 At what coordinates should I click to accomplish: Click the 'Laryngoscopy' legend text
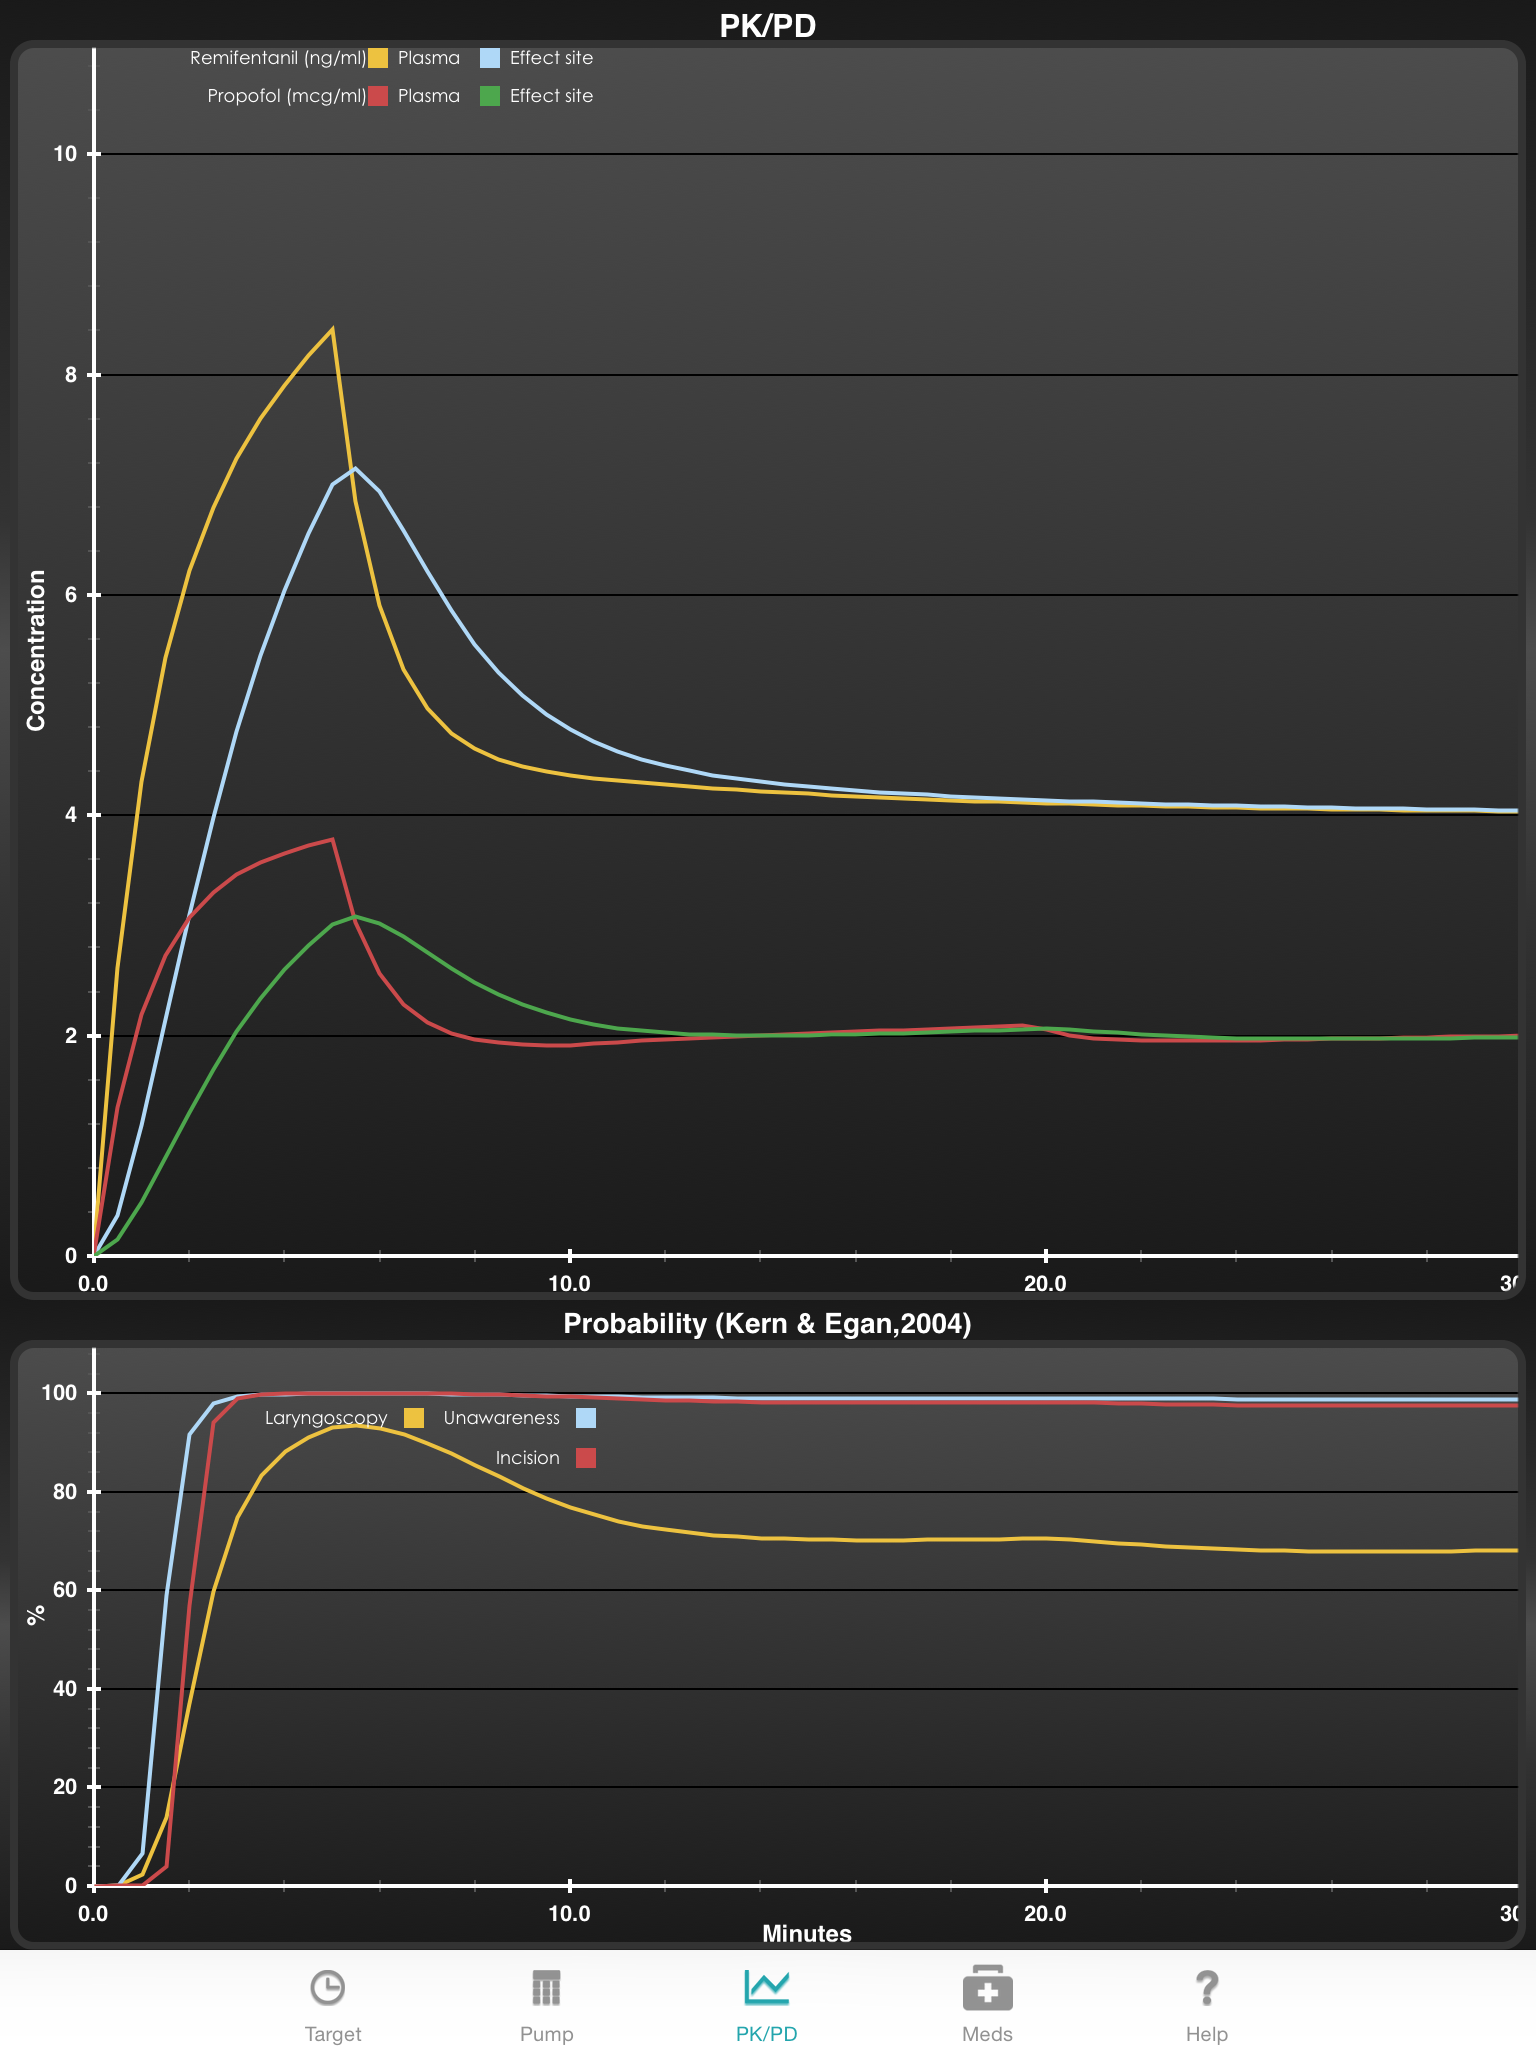(326, 1418)
